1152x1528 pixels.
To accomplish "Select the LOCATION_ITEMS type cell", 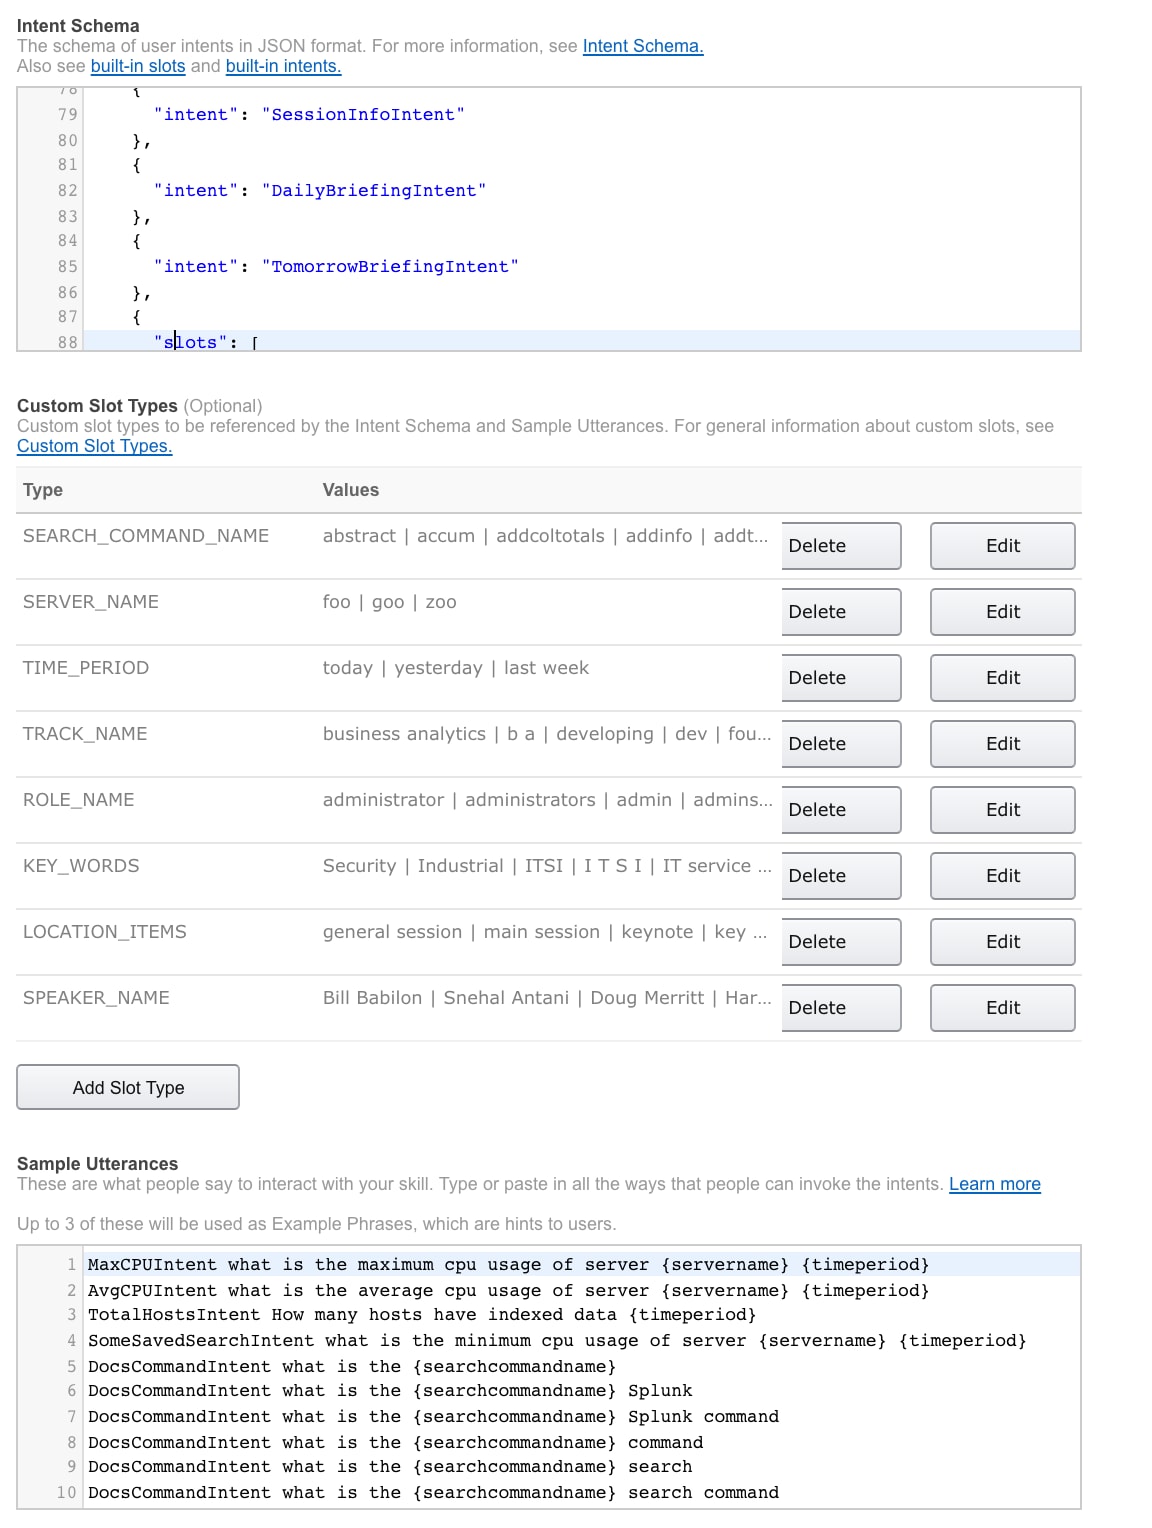I will [105, 932].
